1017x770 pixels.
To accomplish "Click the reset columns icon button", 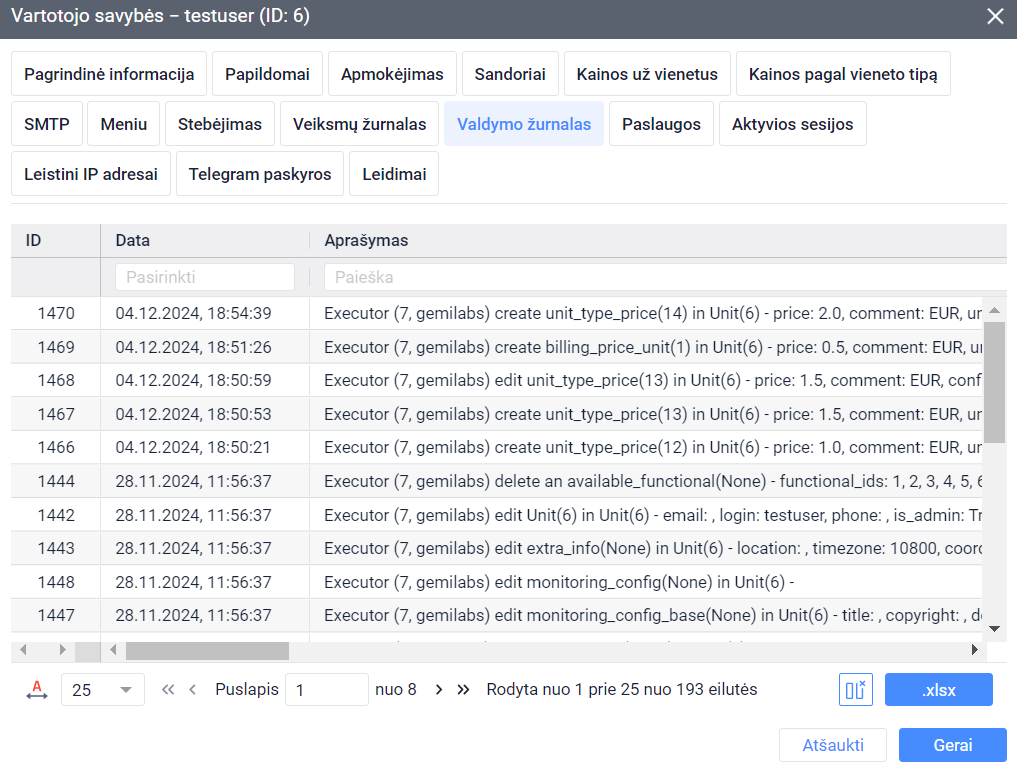I will (856, 690).
